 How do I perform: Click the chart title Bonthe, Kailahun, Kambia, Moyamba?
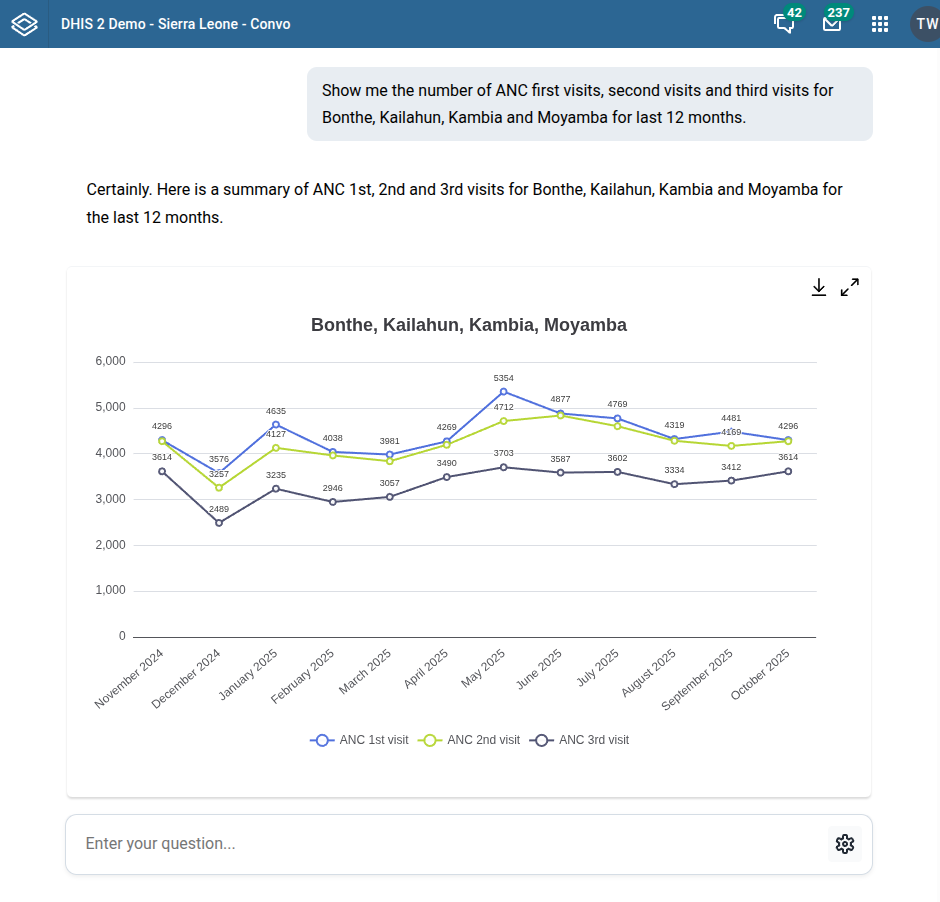click(469, 325)
